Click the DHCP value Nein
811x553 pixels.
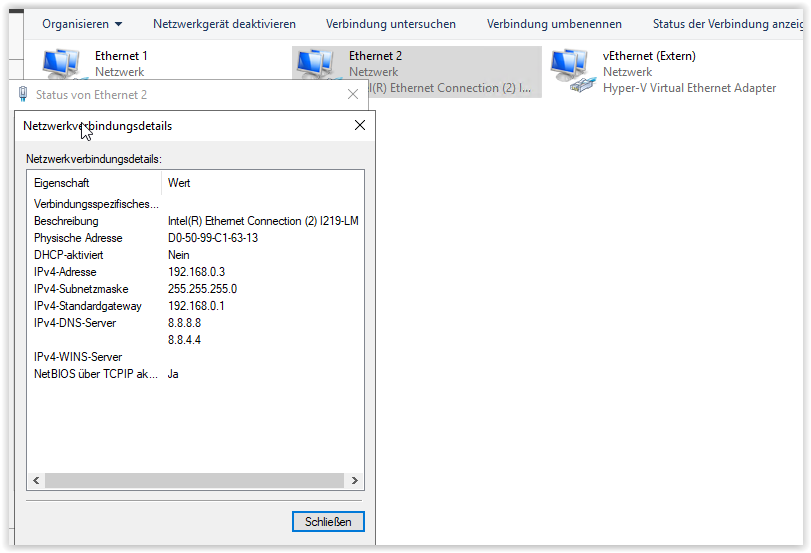(x=179, y=255)
